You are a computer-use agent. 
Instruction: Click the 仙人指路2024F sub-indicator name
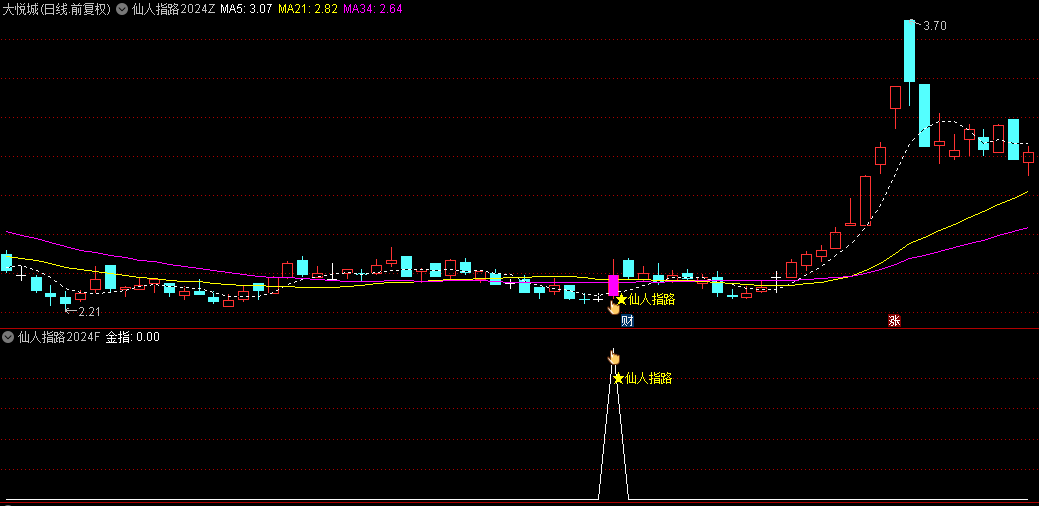tap(59, 337)
